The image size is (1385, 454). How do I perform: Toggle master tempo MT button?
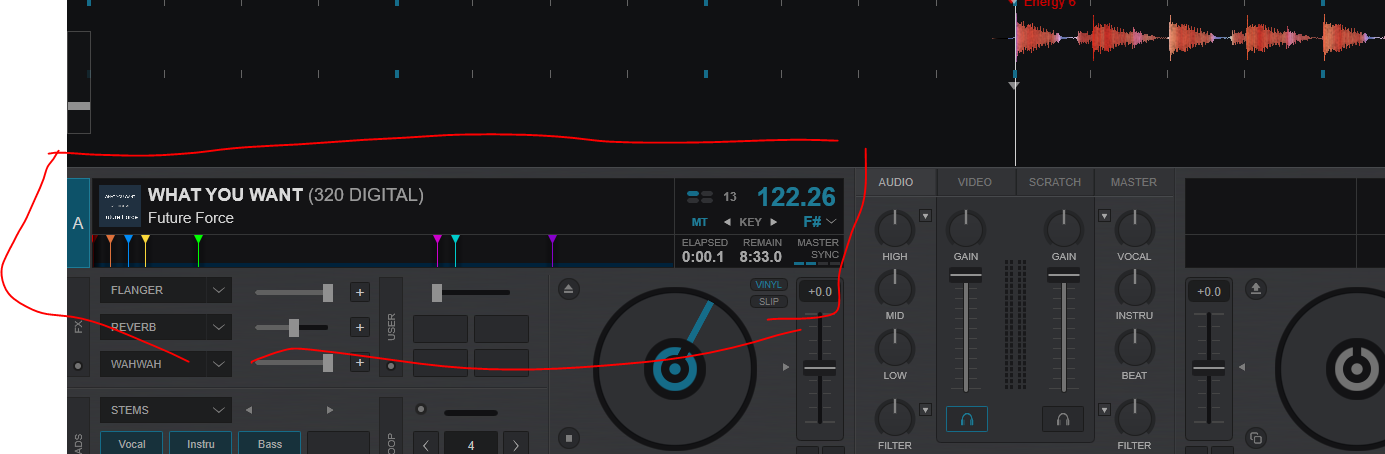pyautogui.click(x=699, y=222)
